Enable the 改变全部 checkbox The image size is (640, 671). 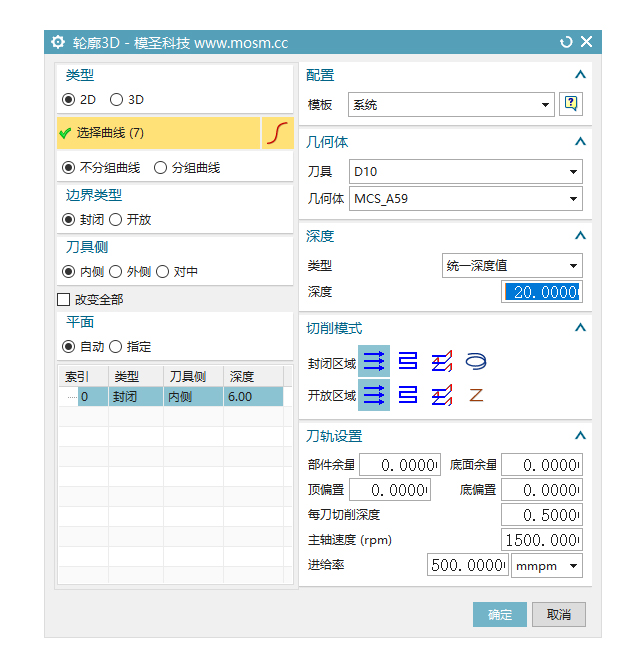pos(64,299)
